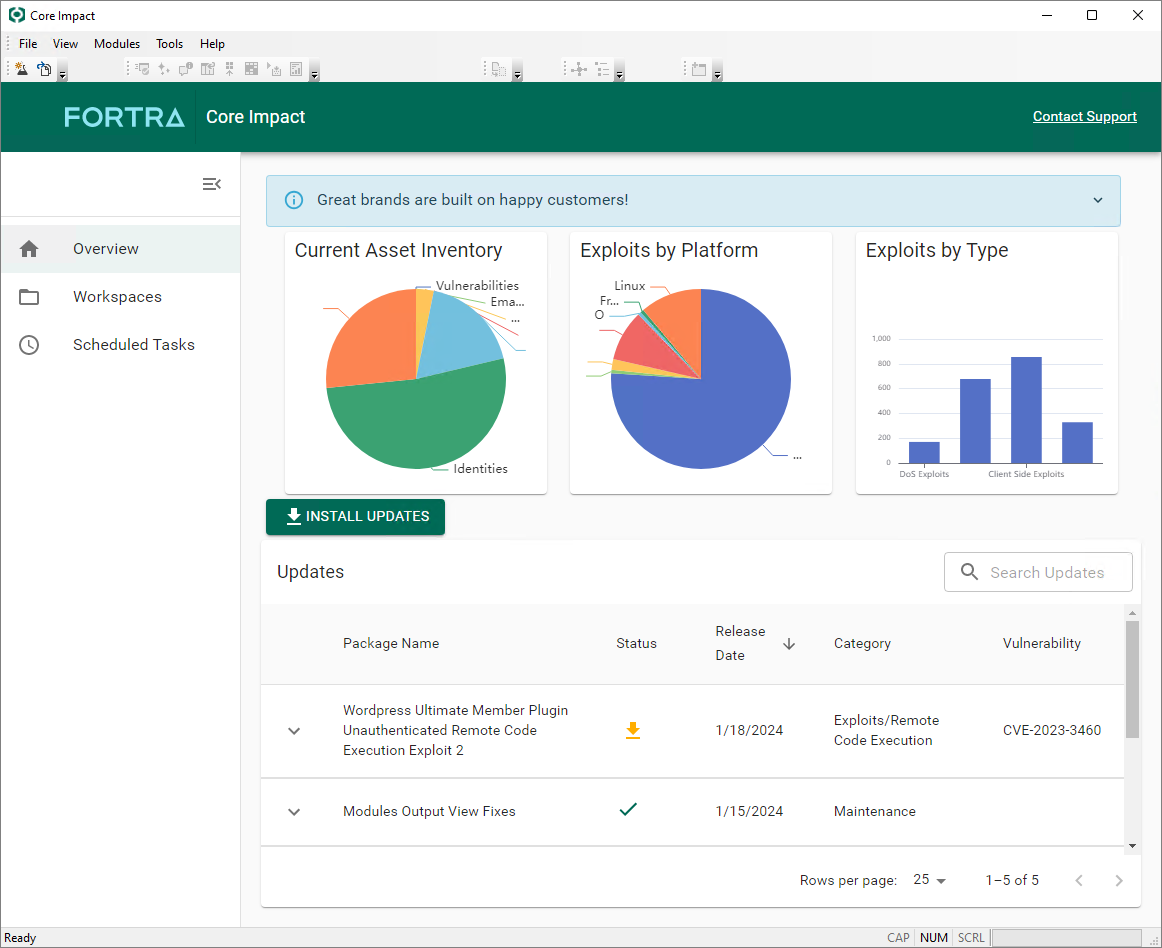Click the Scheduled Tasks clock icon
This screenshot has height=948, width=1162.
pos(29,345)
